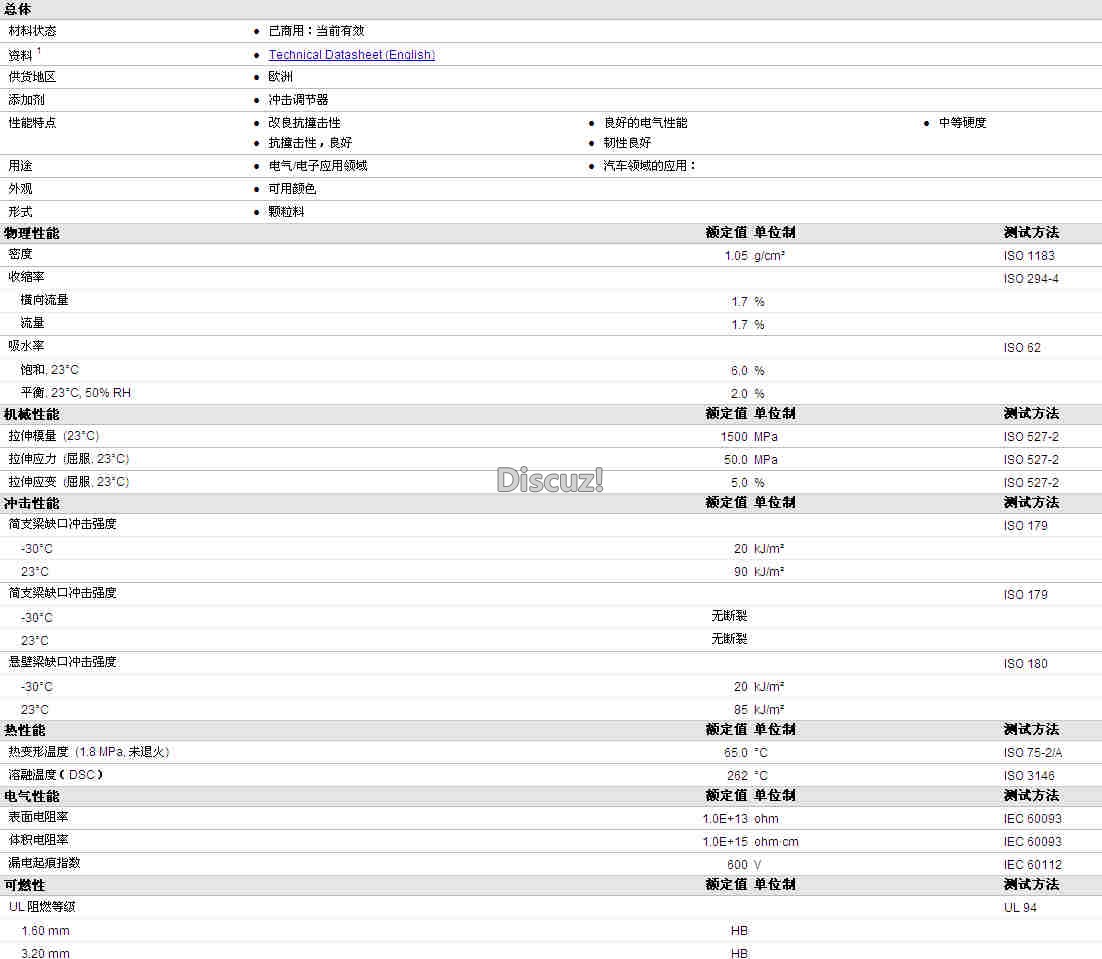Viewport: 1102px width, 959px height.
Task: Click the ISO 75-2/A test method
Action: (1033, 752)
